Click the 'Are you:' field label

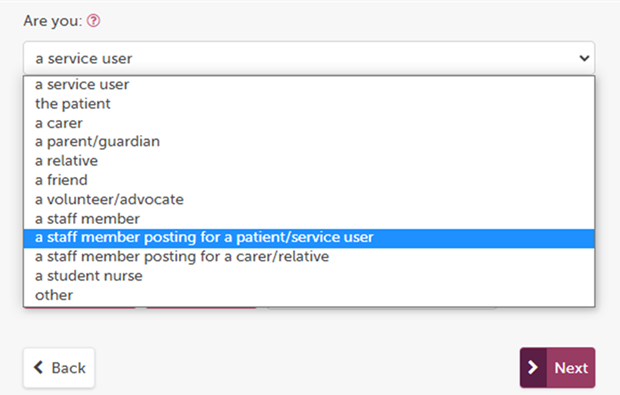(x=53, y=21)
